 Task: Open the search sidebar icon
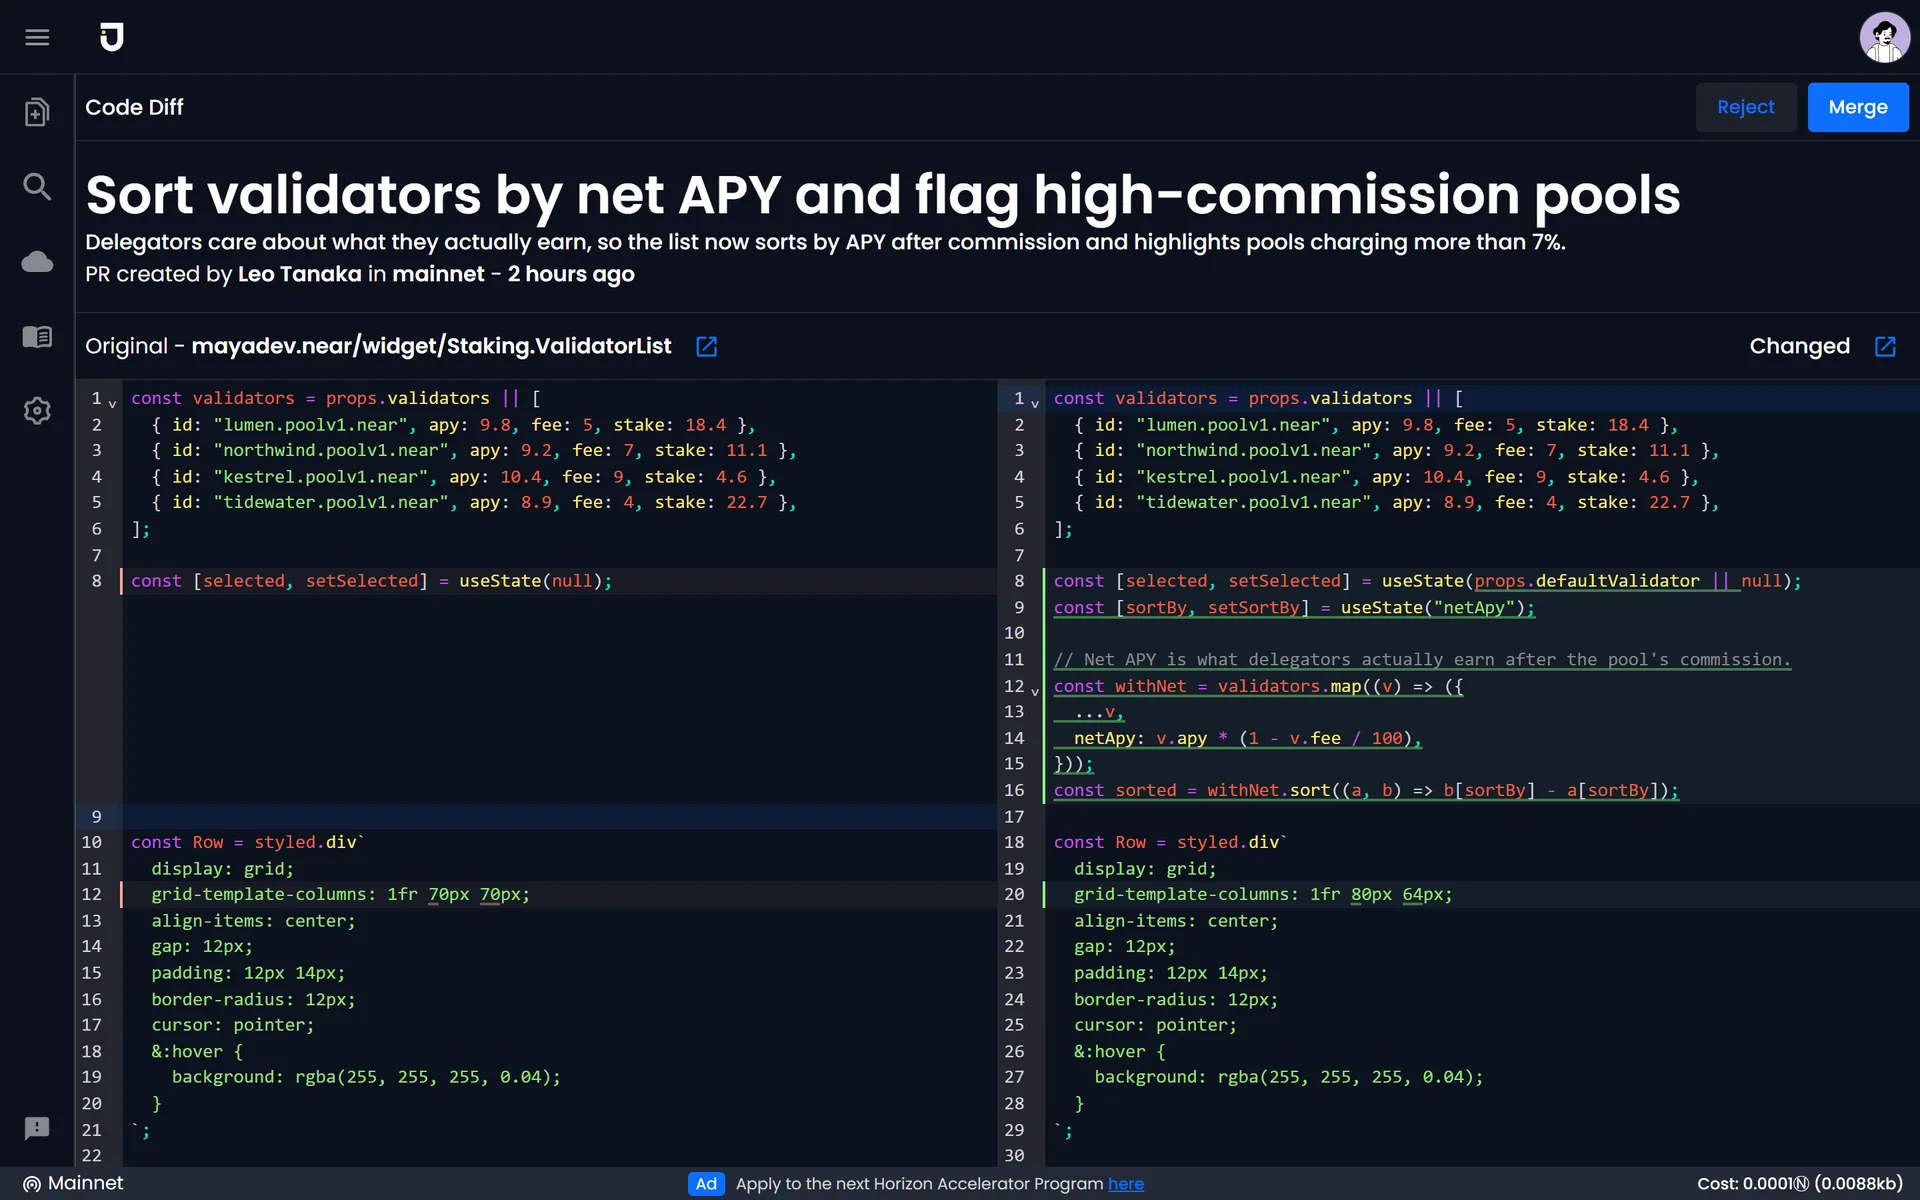[37, 186]
